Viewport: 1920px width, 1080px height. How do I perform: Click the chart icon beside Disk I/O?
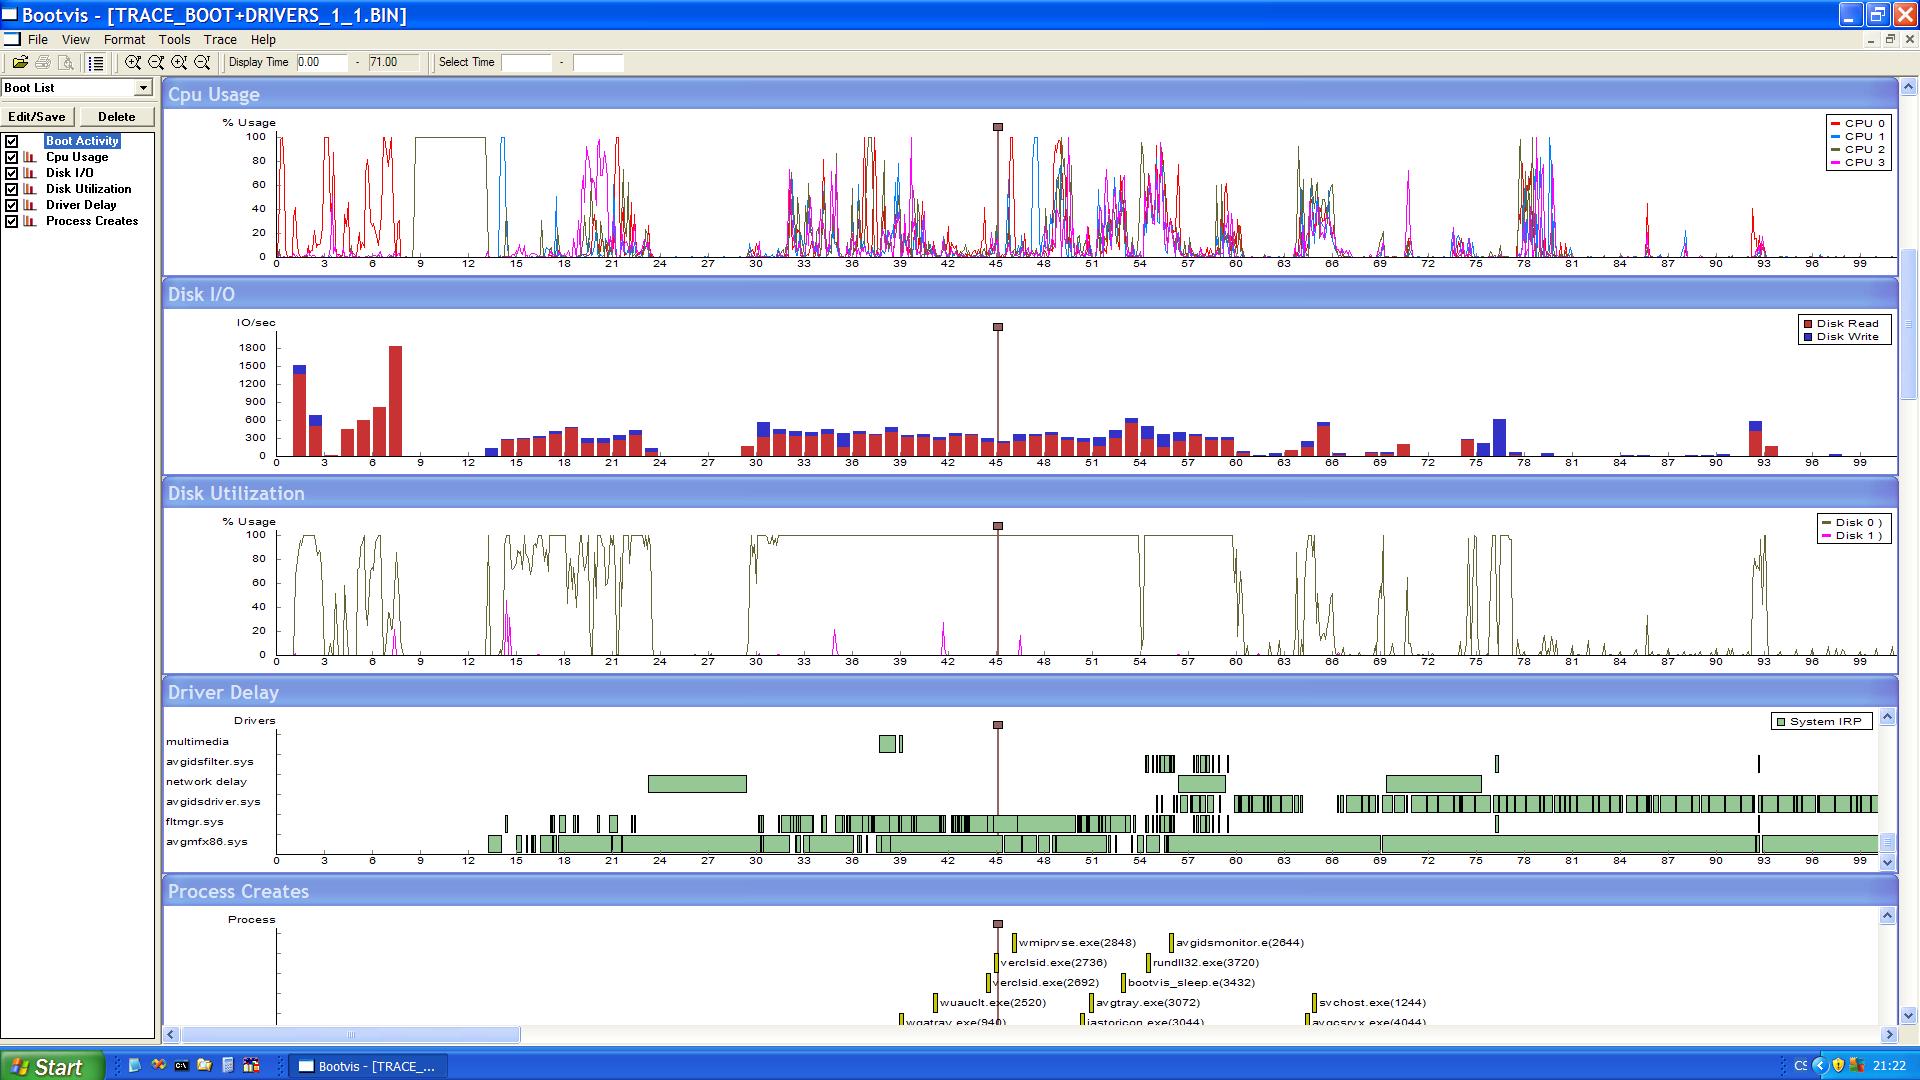click(x=30, y=173)
